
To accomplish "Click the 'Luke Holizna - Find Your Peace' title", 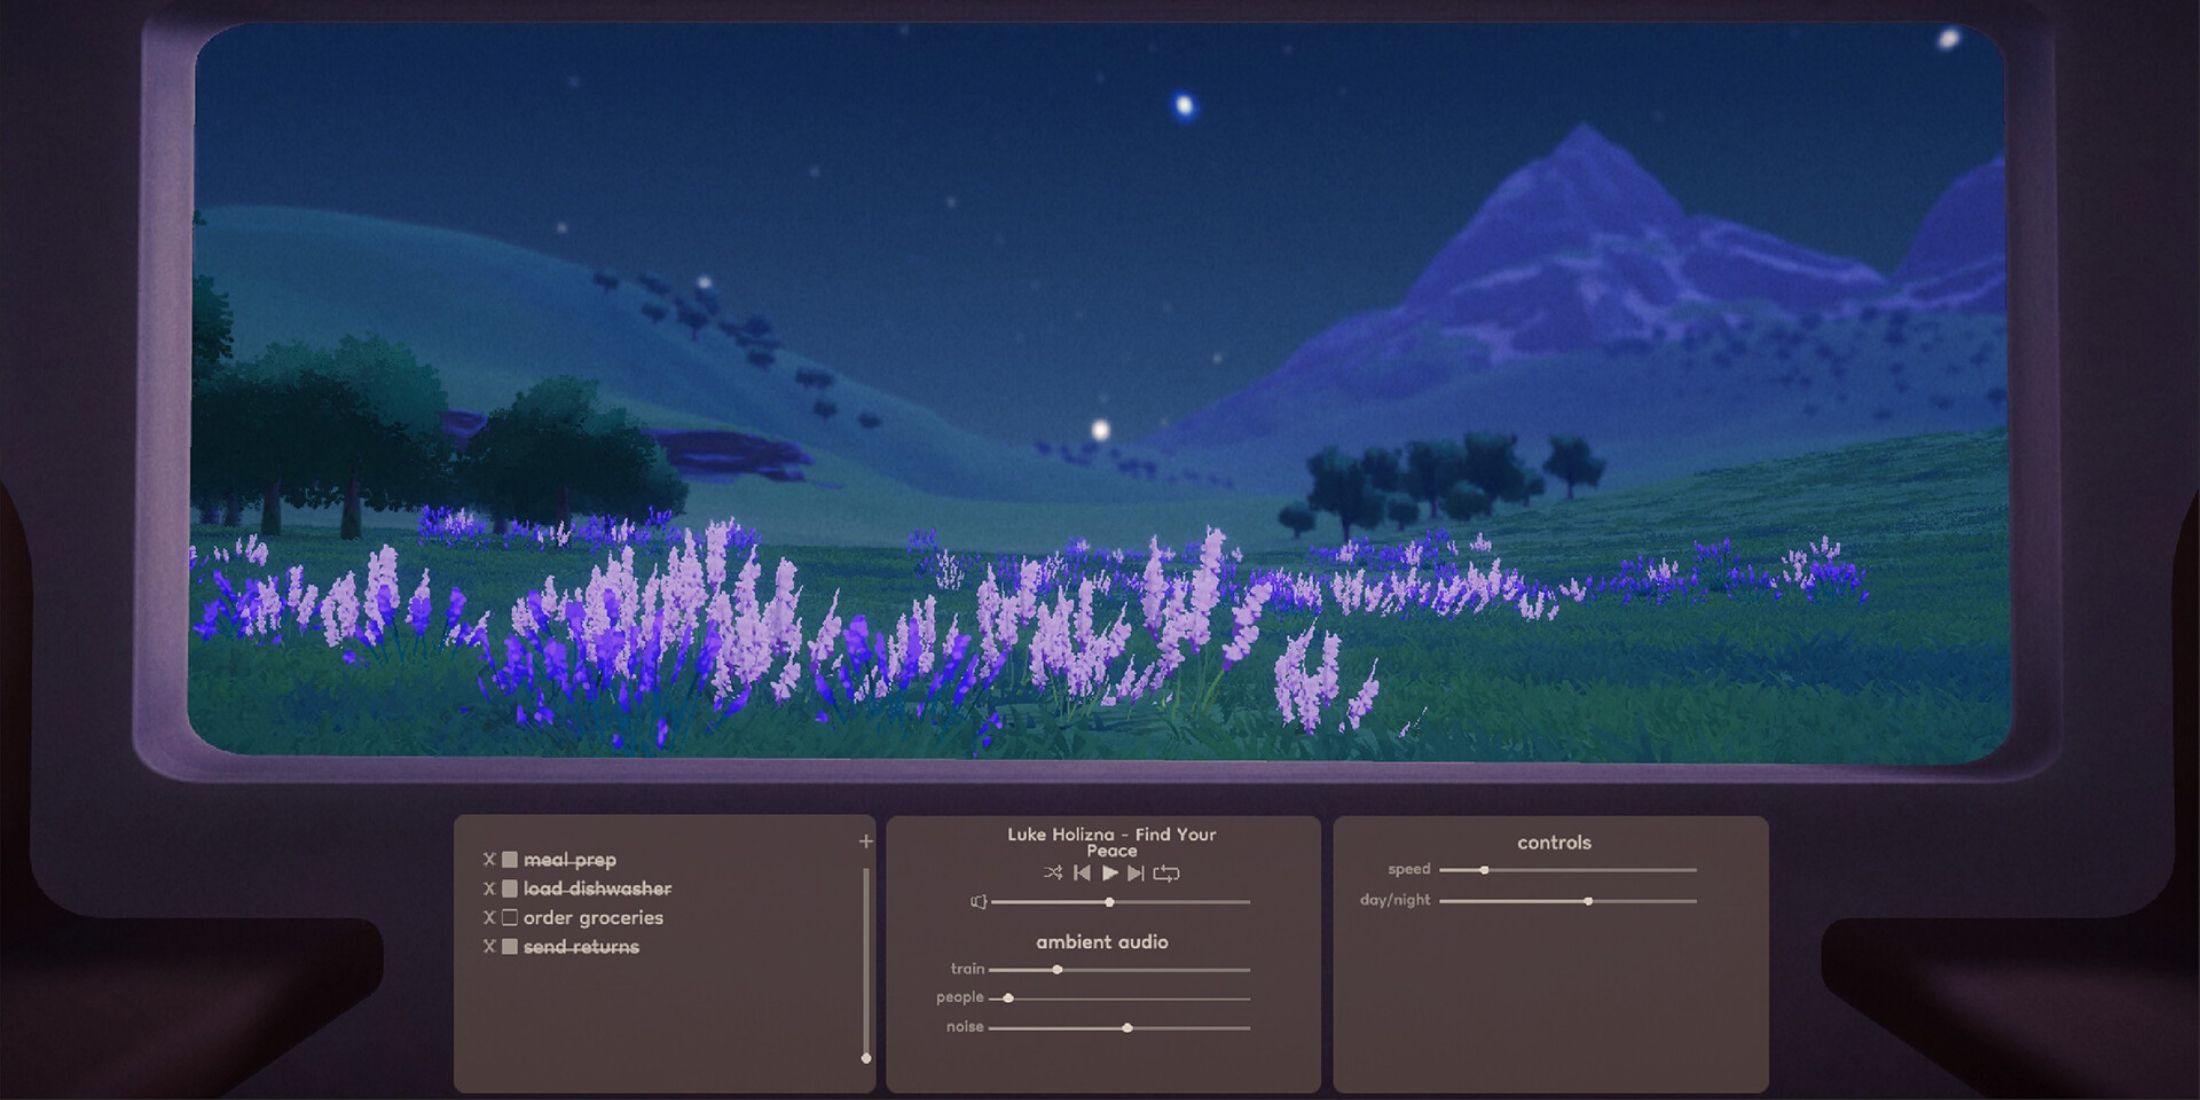I will click(1111, 842).
